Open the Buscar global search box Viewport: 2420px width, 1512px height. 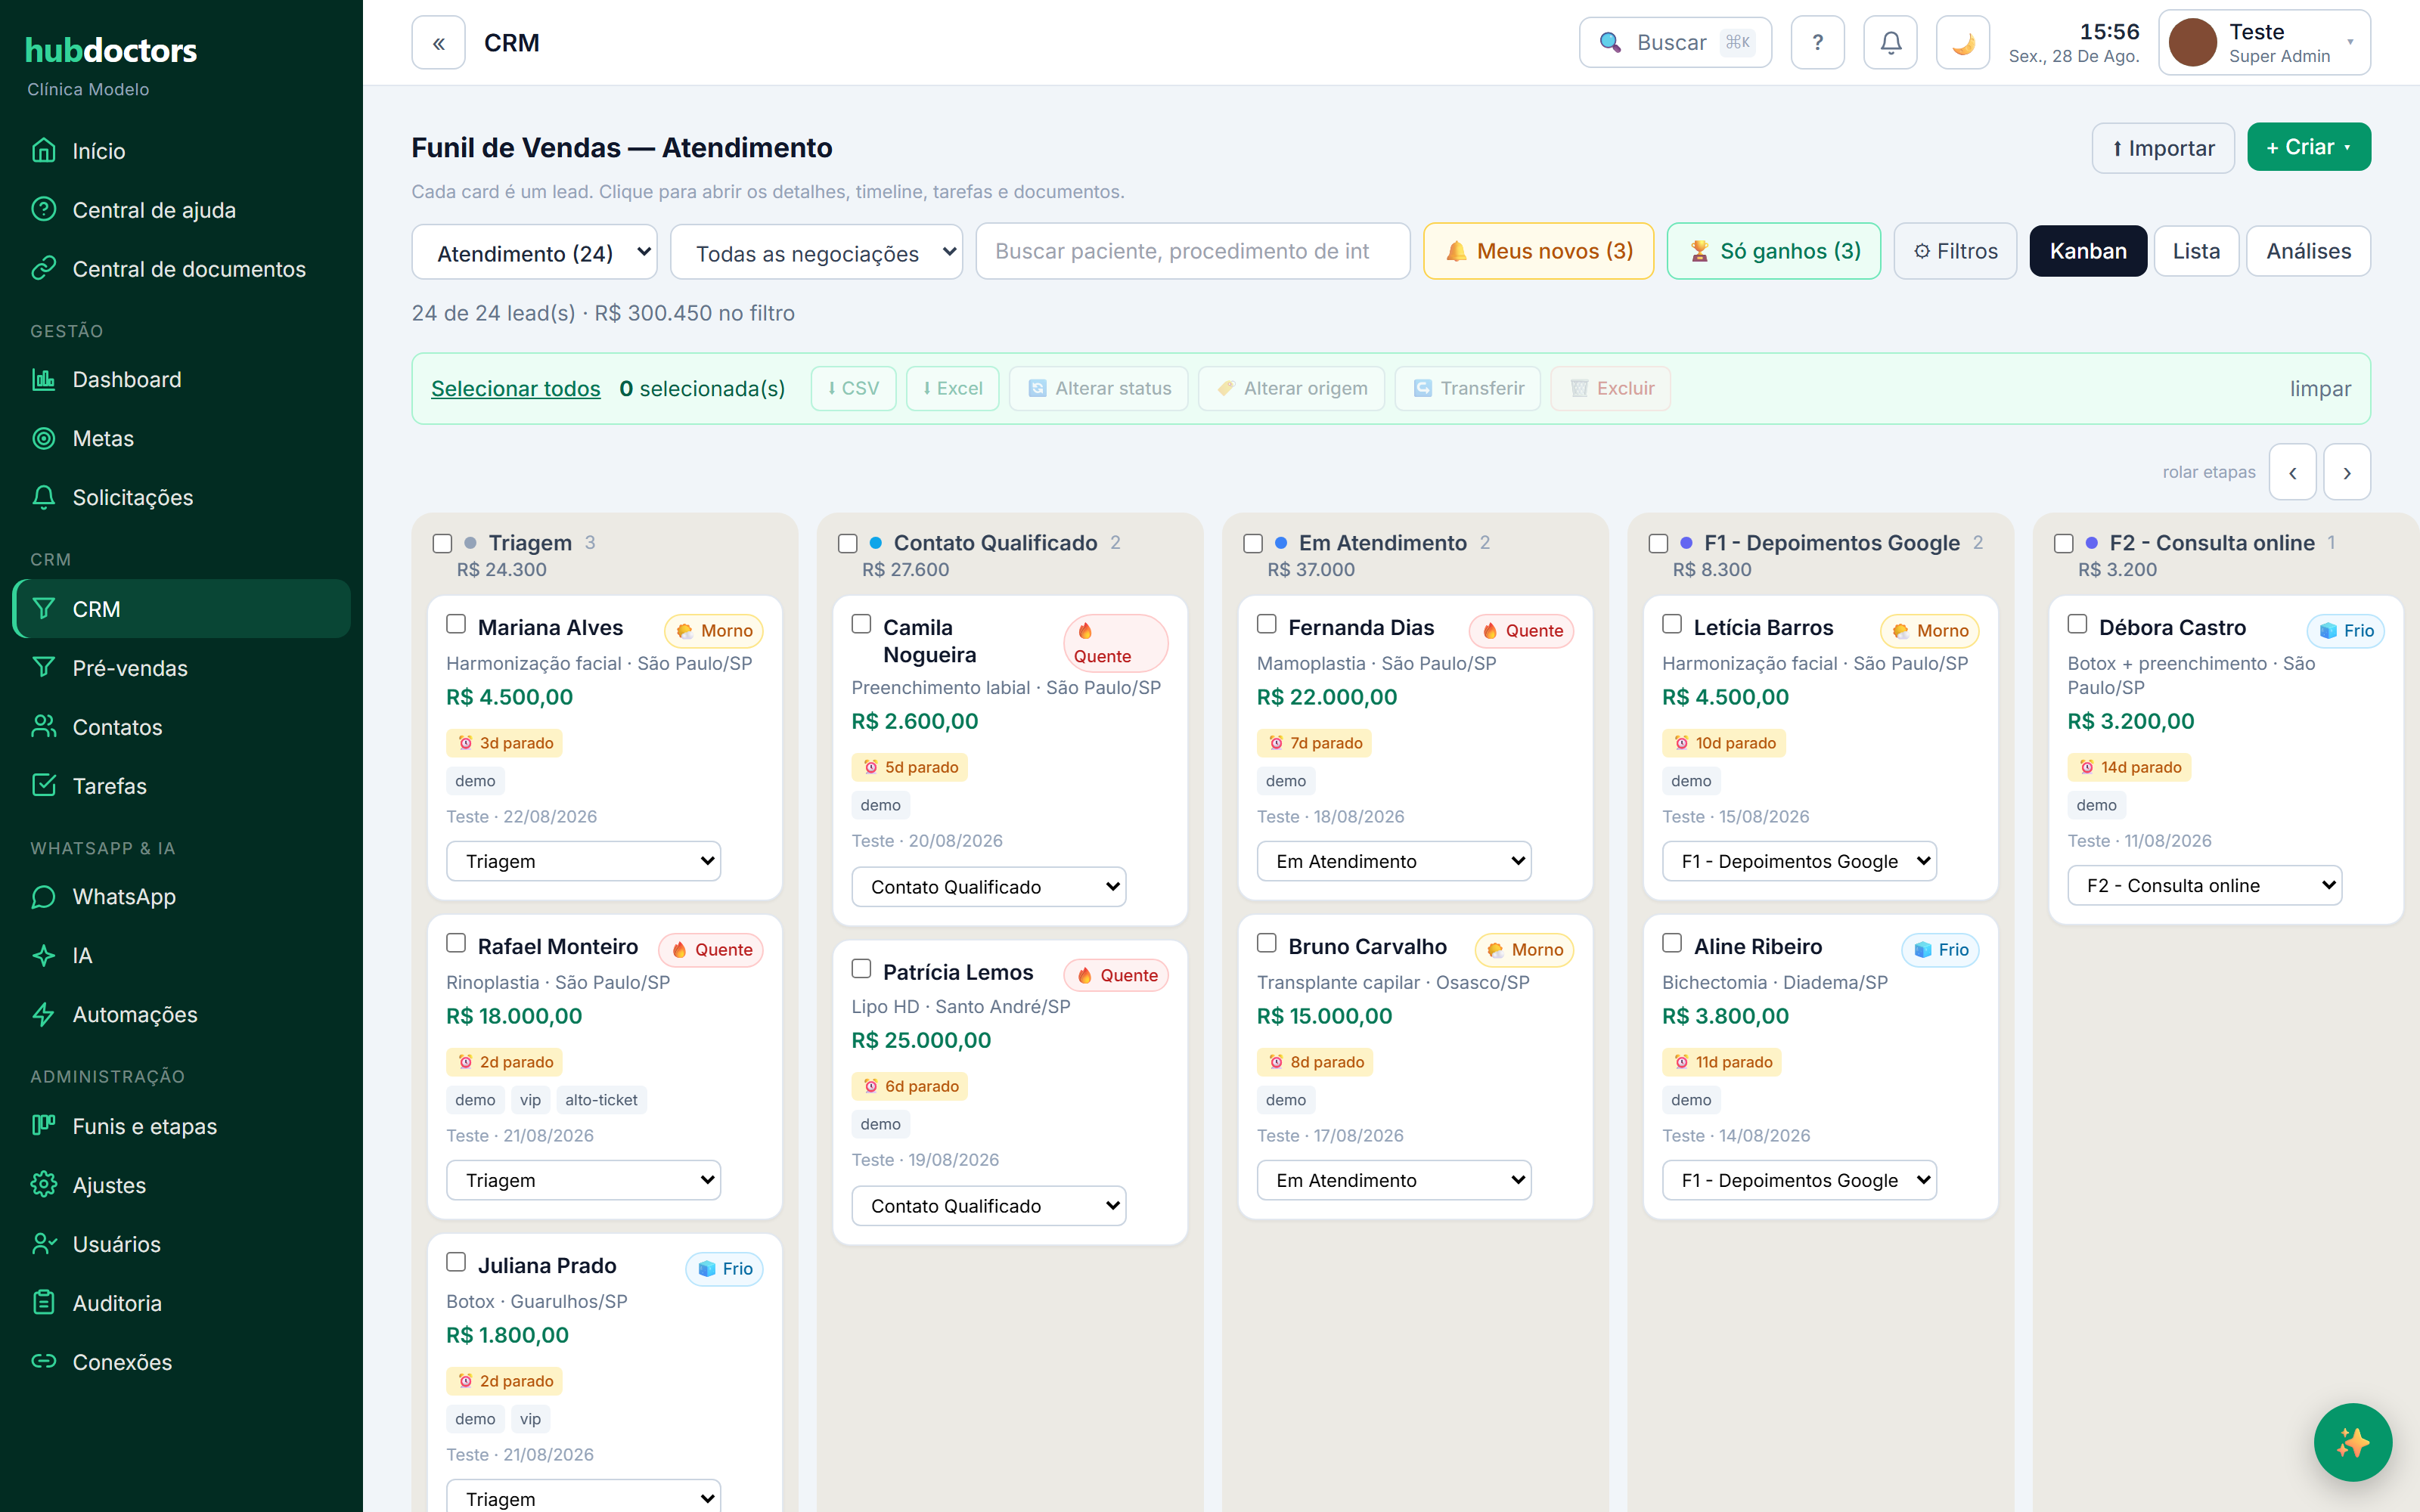(1675, 43)
